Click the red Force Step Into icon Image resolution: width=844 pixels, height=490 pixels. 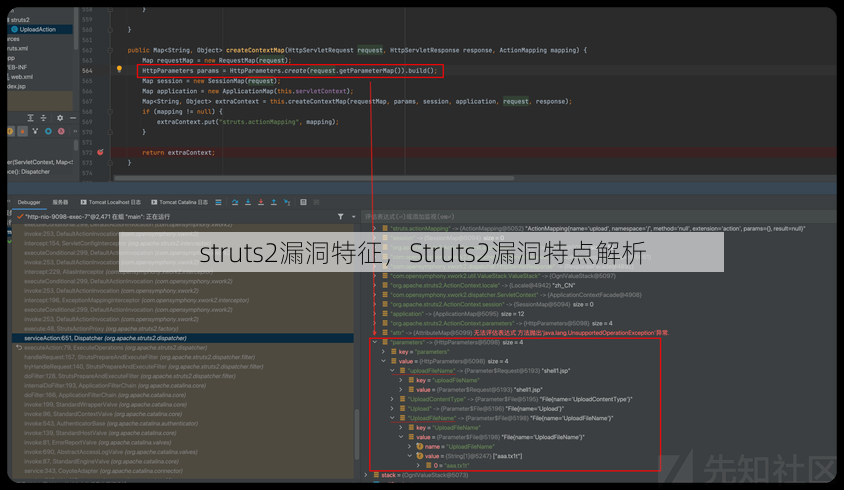point(261,202)
